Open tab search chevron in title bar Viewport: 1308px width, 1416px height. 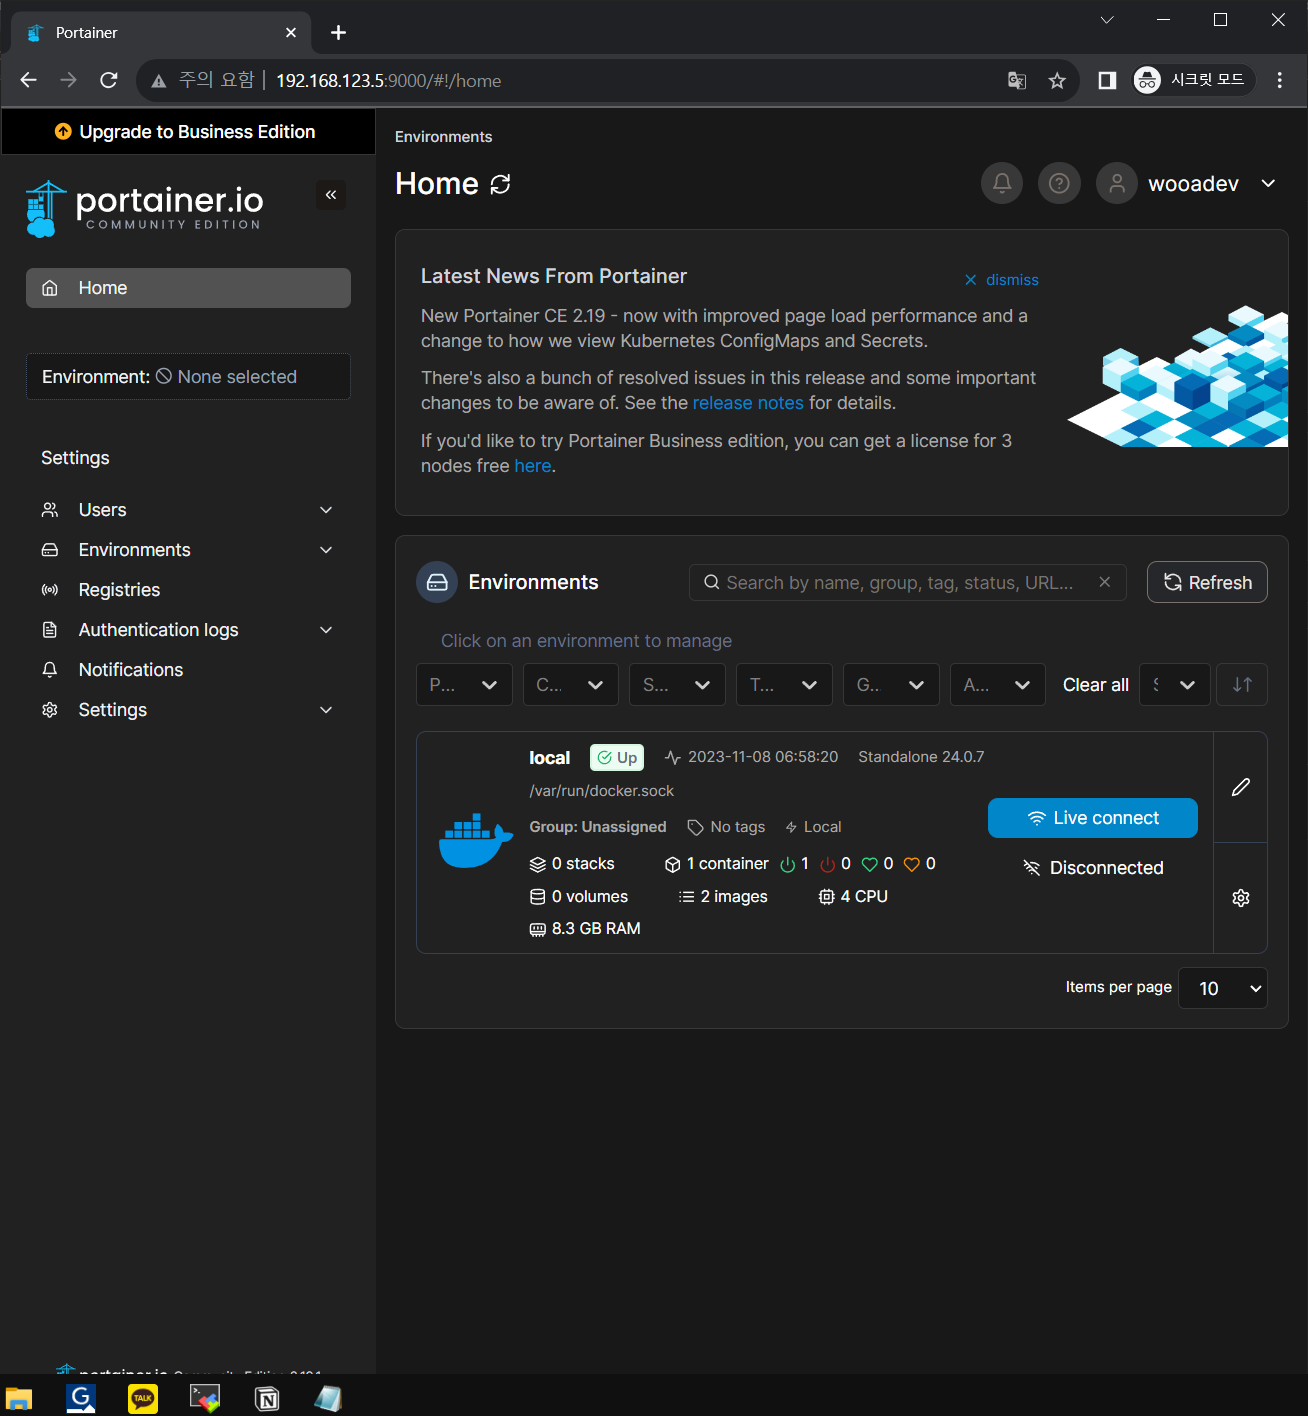(x=1107, y=20)
